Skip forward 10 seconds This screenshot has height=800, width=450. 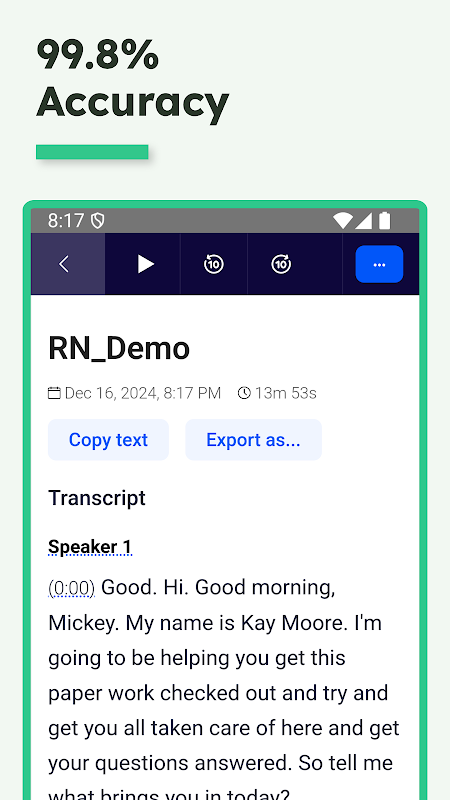pos(281,264)
